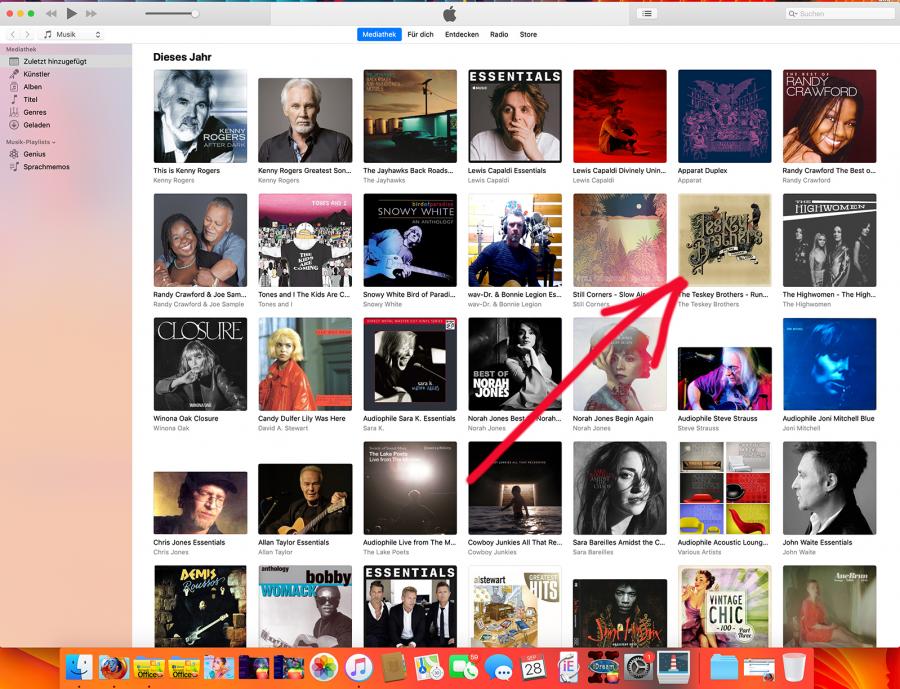The width and height of the screenshot is (900, 689).
Task: Open Geladen downloads in the sidebar
Action: point(36,125)
